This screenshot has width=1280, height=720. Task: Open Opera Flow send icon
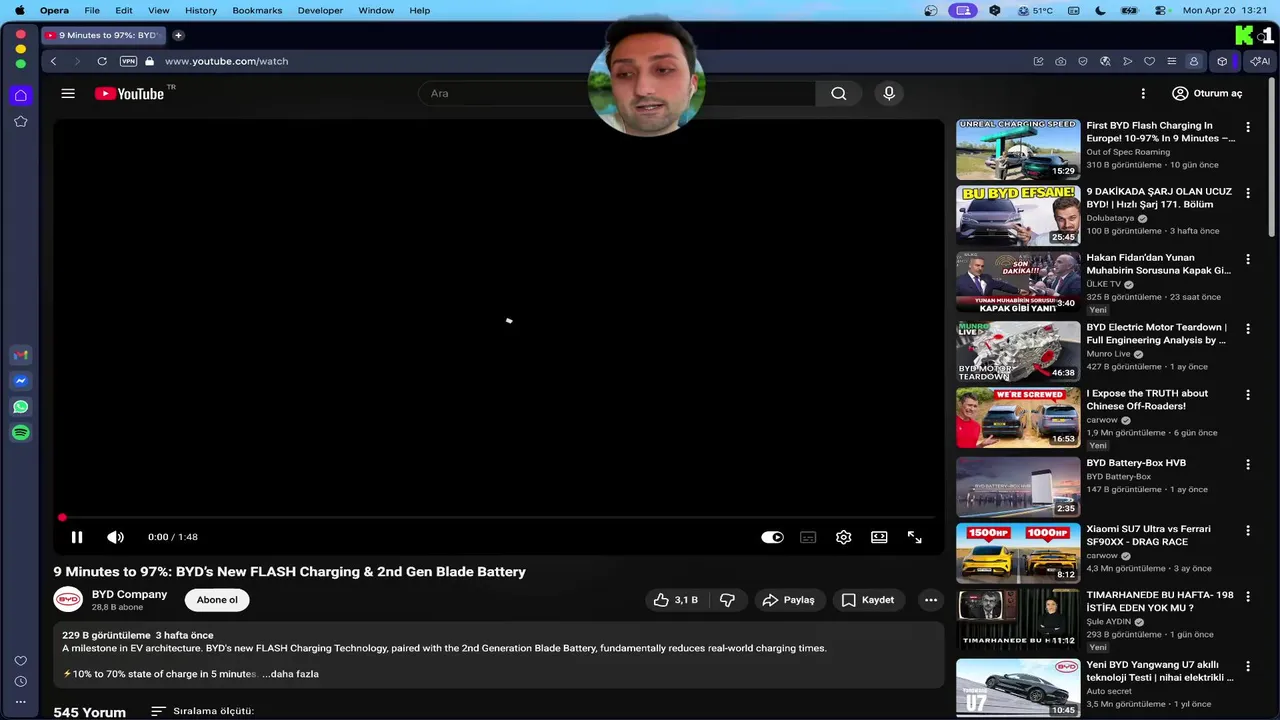tap(1127, 61)
